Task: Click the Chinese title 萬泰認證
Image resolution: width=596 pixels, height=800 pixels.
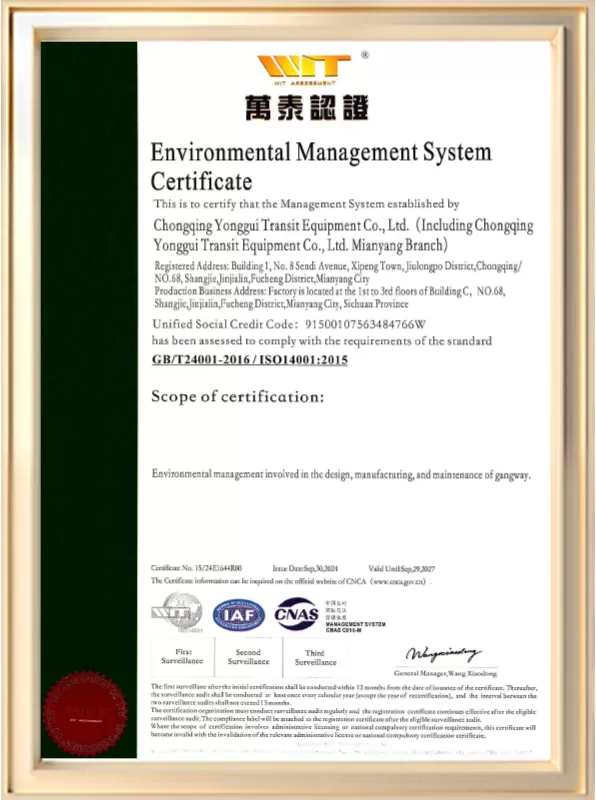Action: click(x=306, y=108)
